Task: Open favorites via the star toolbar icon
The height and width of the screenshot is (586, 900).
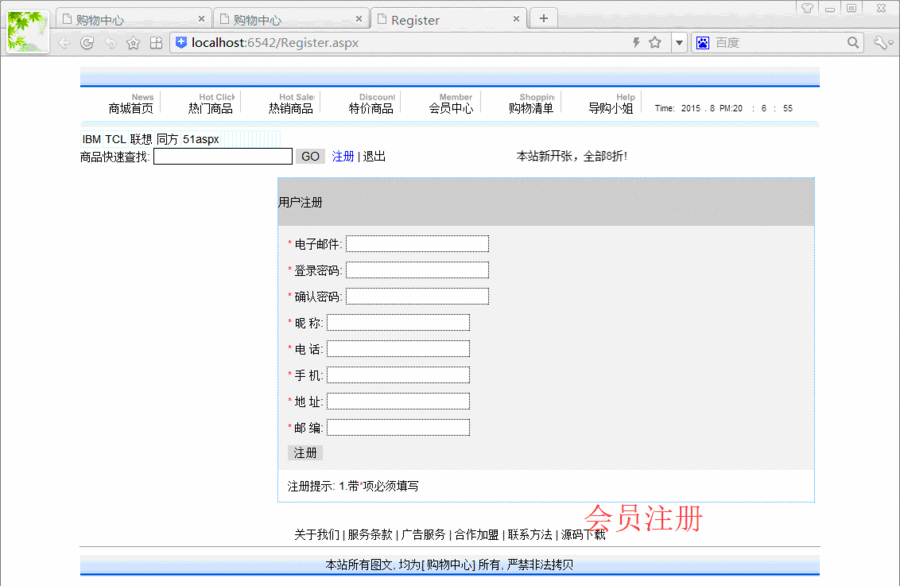Action: (133, 43)
